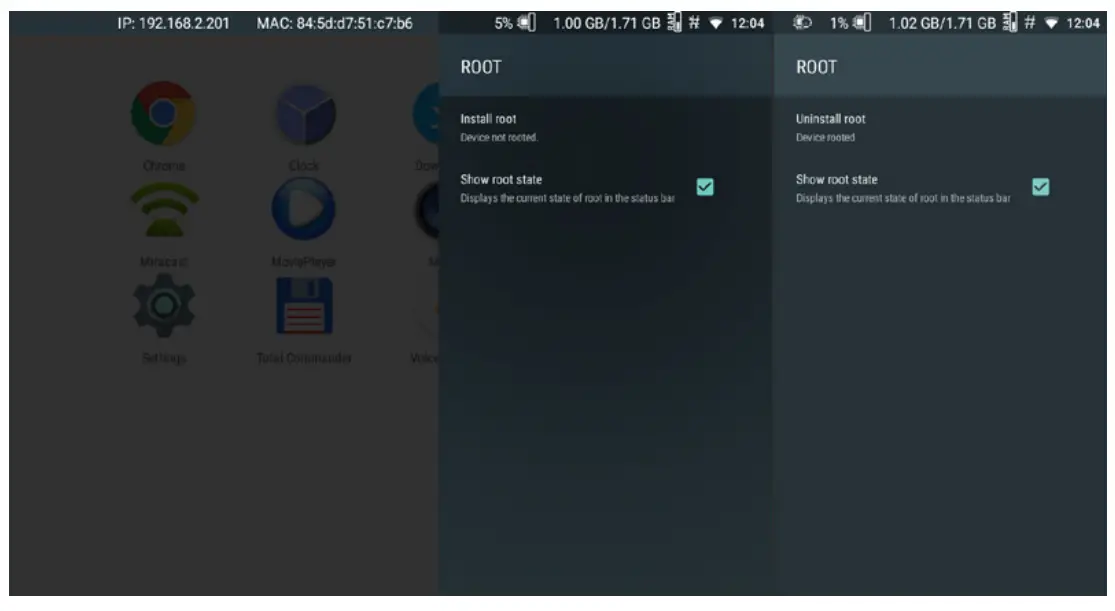
Task: Click the # root indicator after 1.00 GB RAM icon
Action: [x=694, y=23]
